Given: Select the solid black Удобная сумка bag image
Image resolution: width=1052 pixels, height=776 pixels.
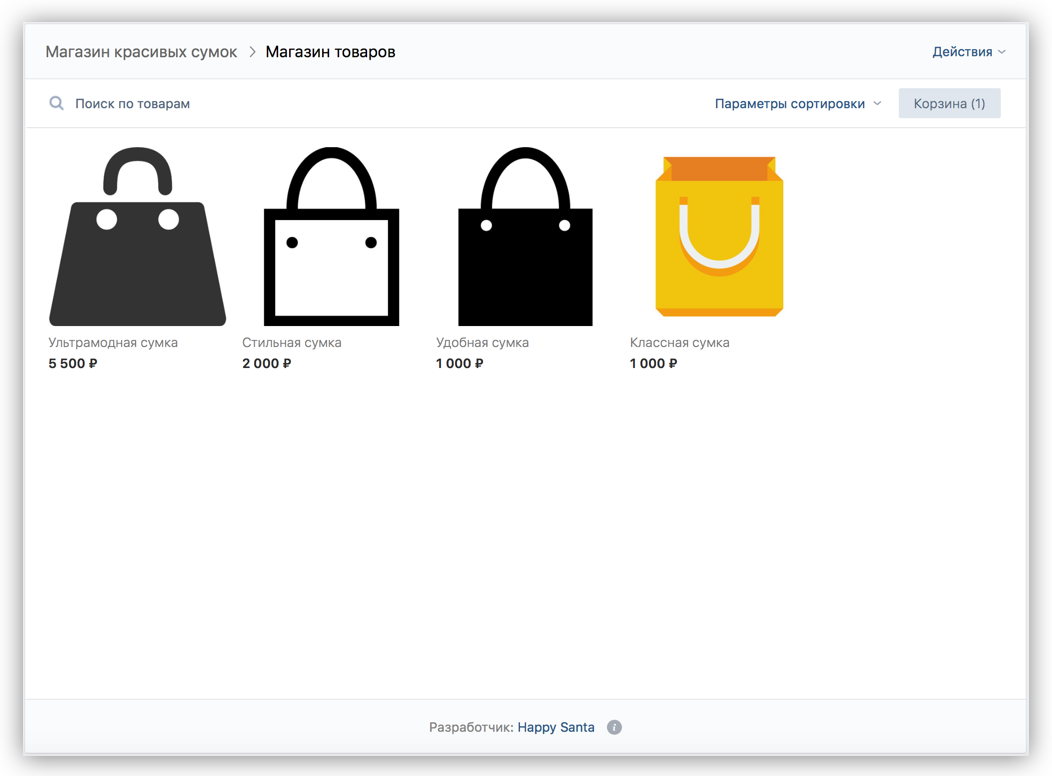Looking at the screenshot, I should [525, 237].
